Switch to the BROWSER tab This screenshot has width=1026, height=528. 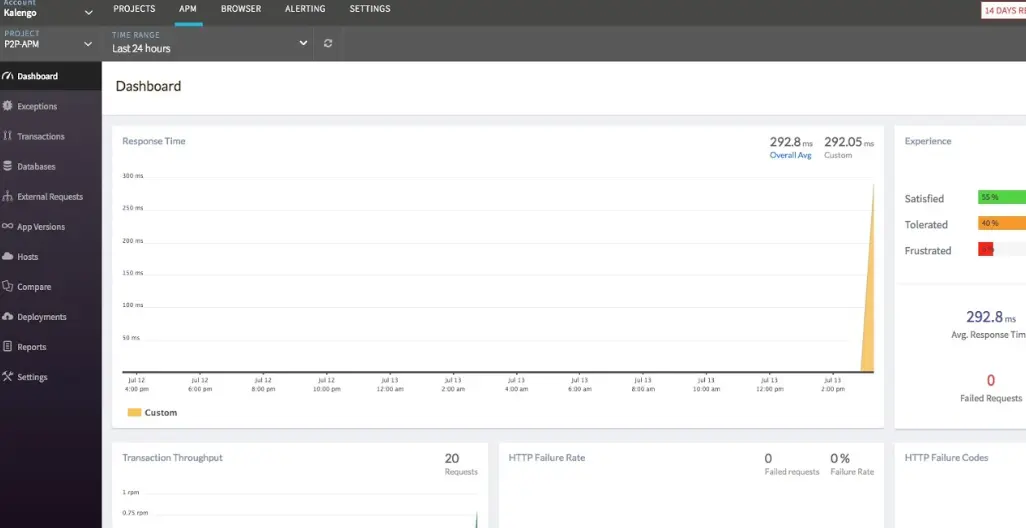tap(241, 9)
